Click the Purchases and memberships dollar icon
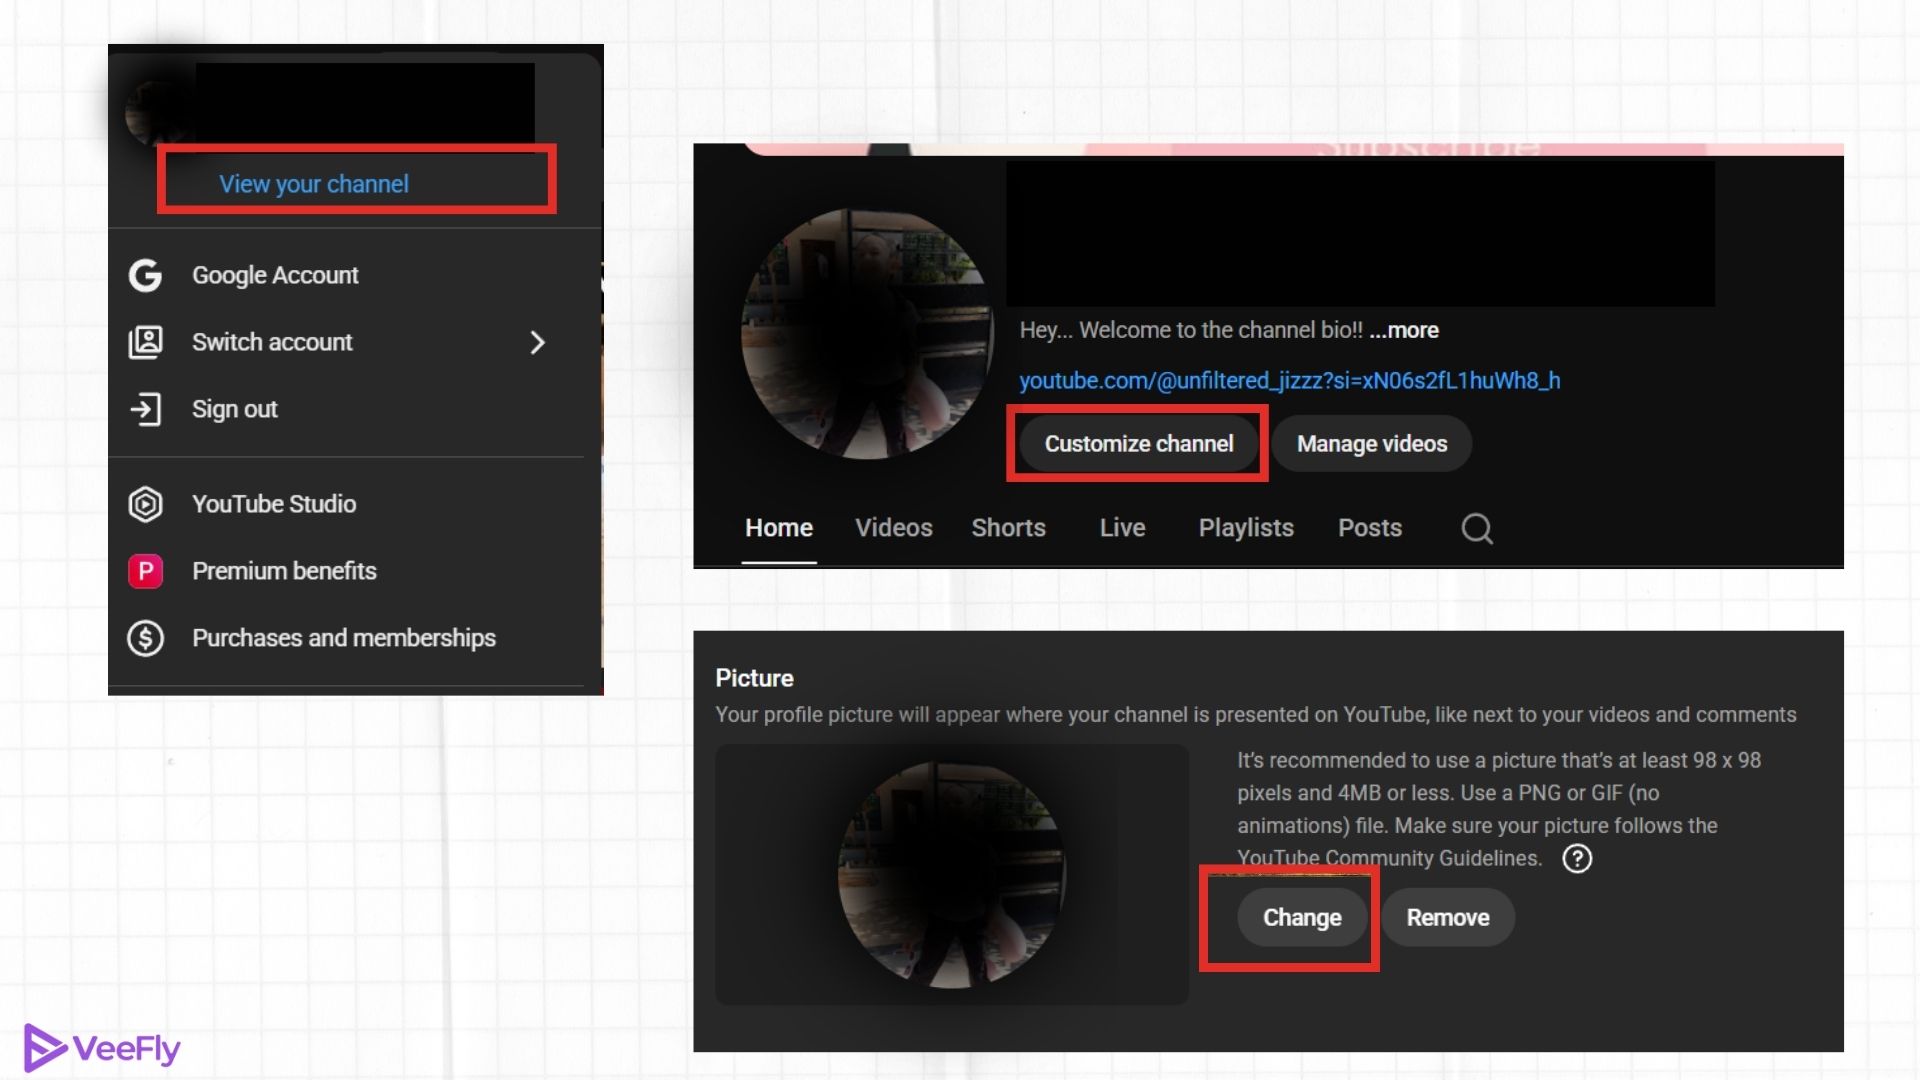1920x1080 pixels. click(x=145, y=637)
